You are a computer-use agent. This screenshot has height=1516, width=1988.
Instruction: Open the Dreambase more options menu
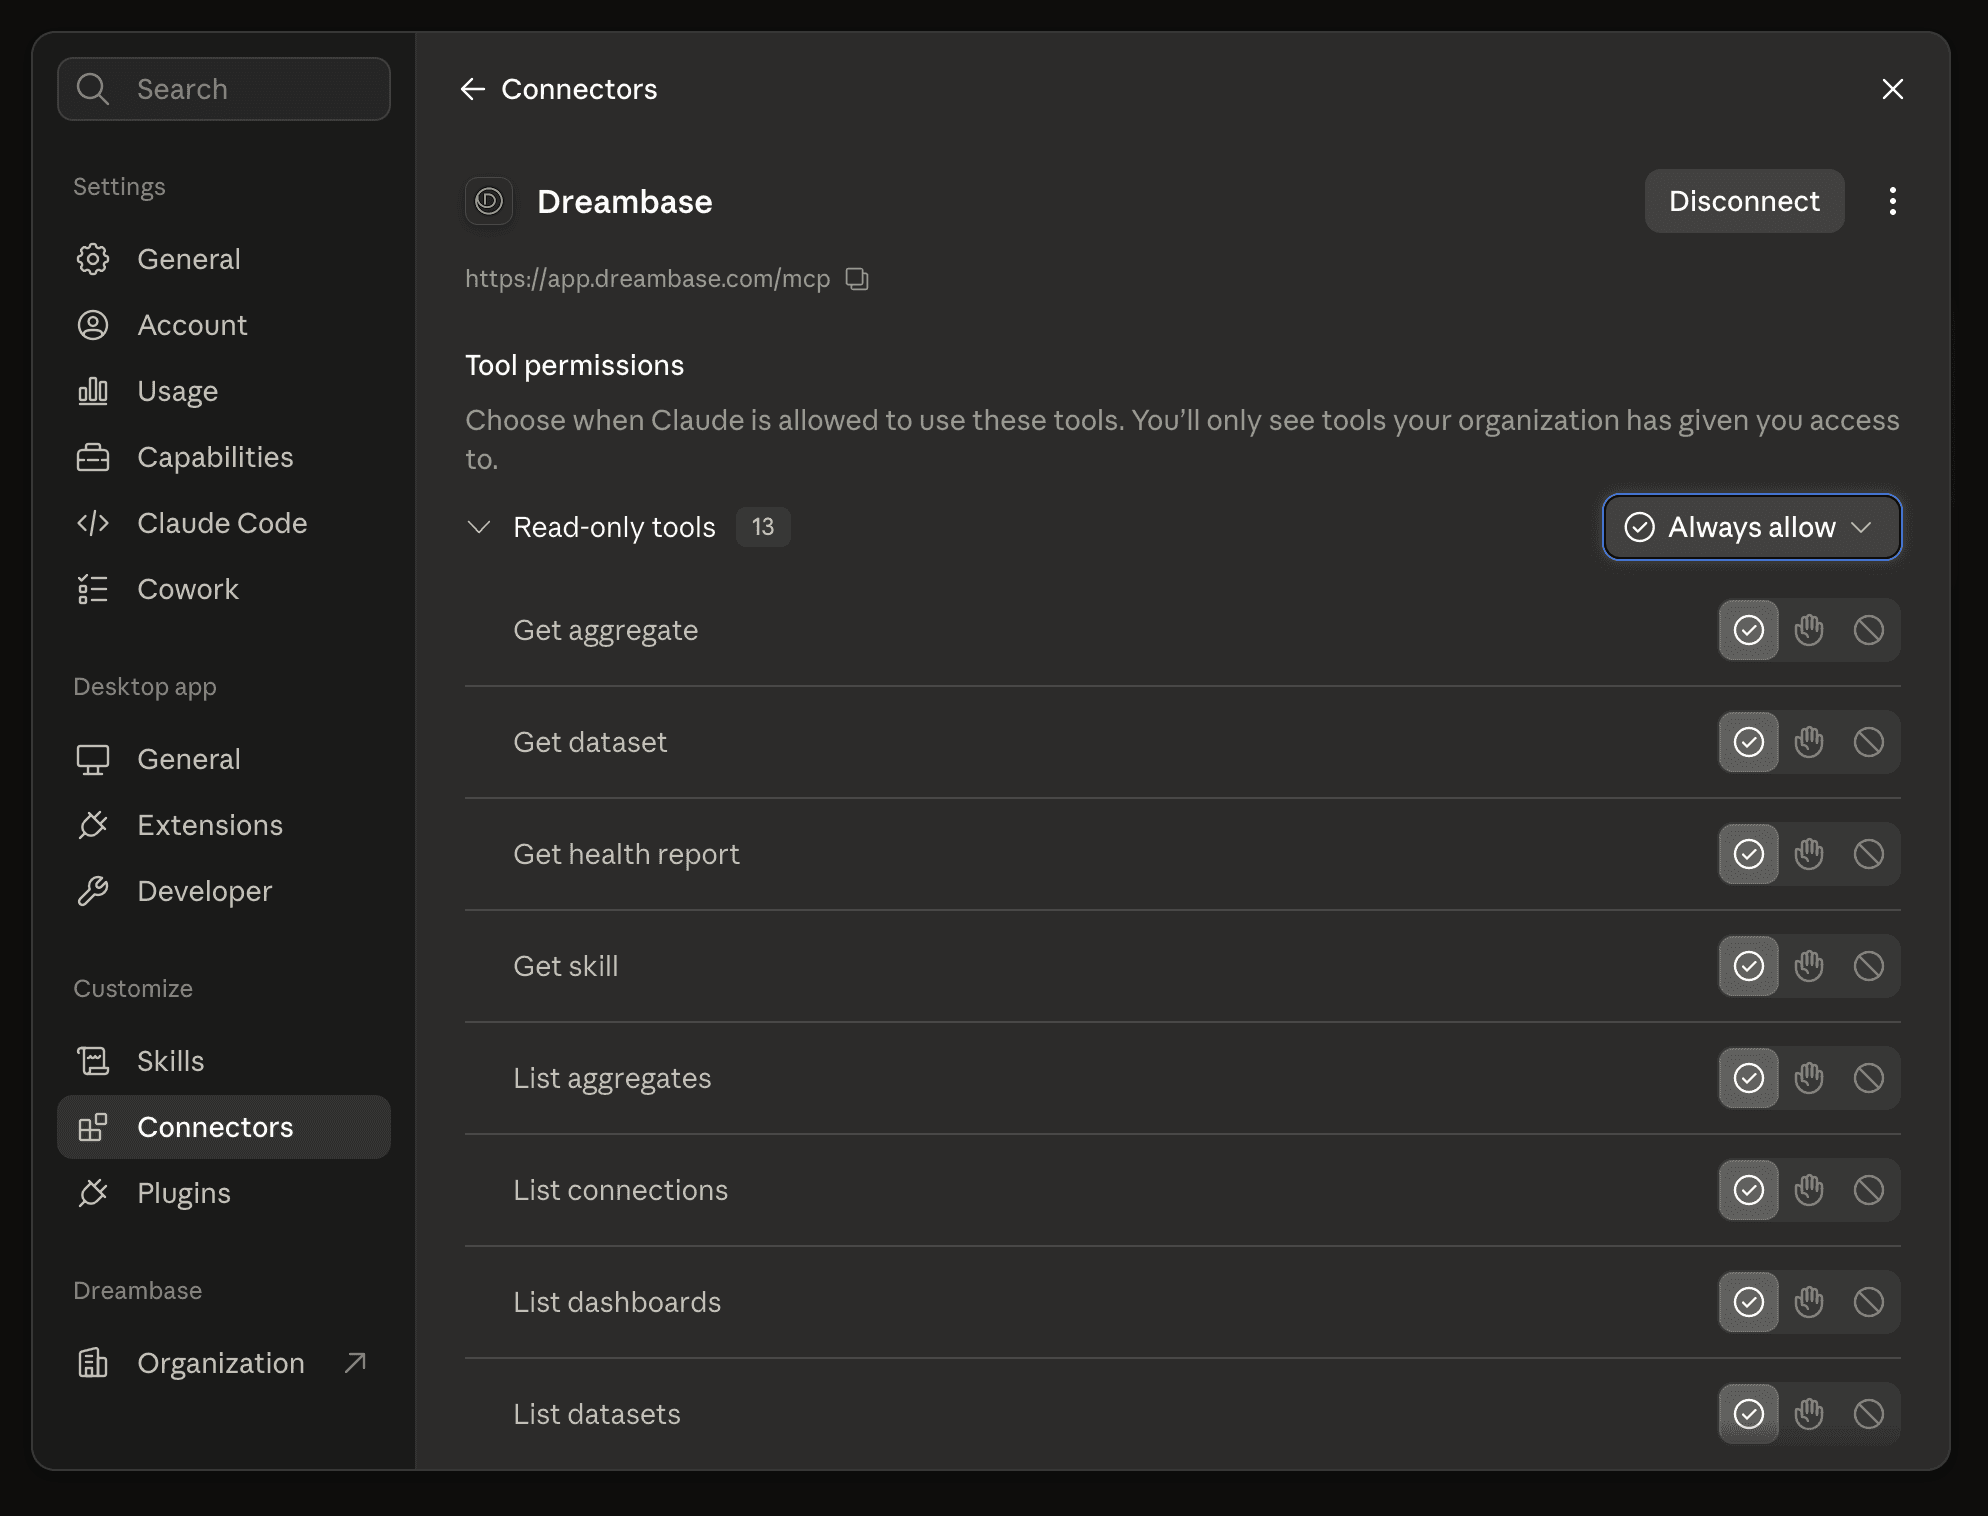pos(1892,201)
